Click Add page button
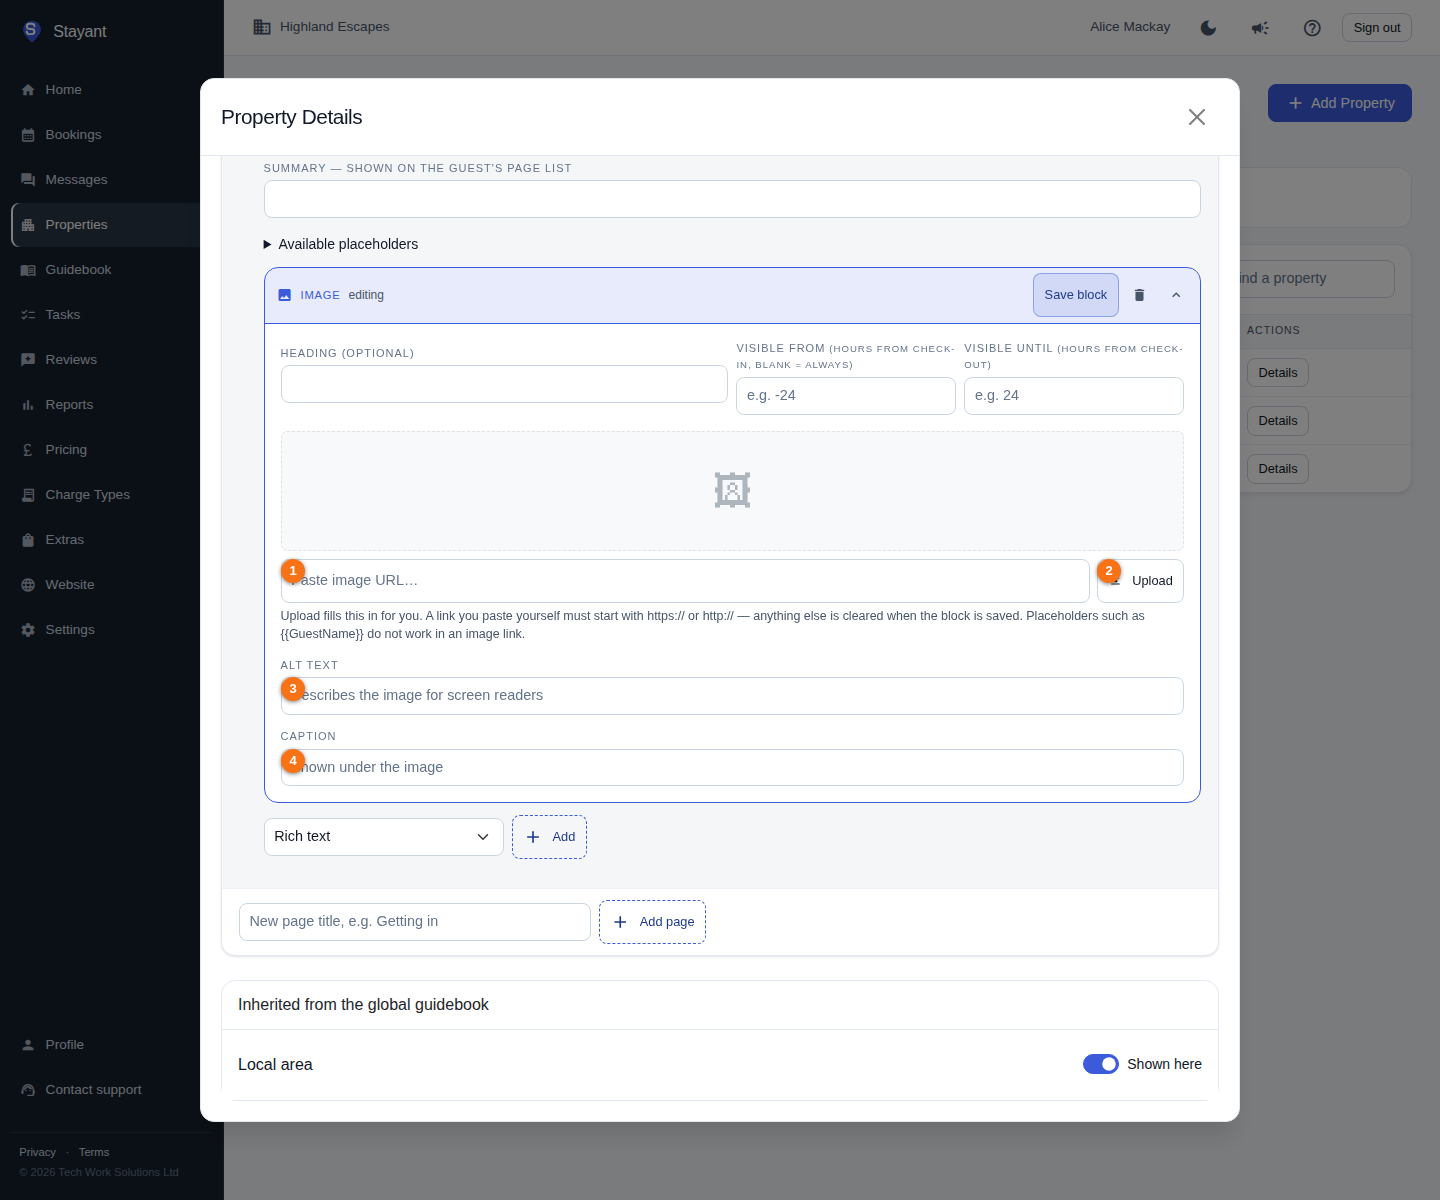Image resolution: width=1440 pixels, height=1200 pixels. [652, 922]
